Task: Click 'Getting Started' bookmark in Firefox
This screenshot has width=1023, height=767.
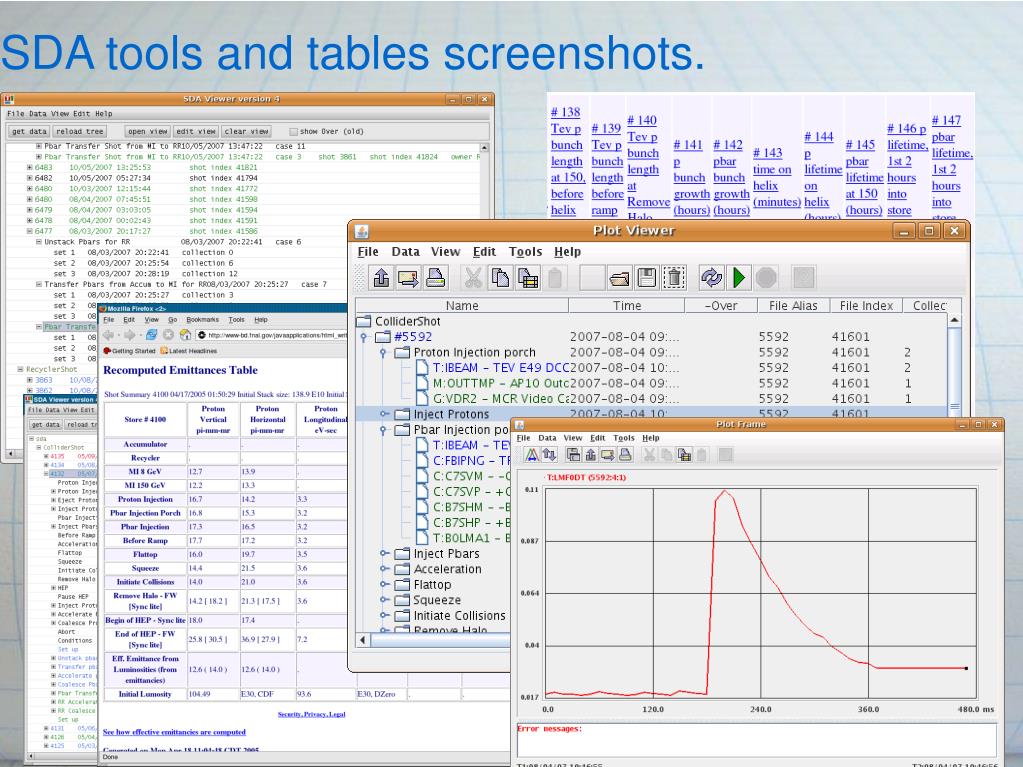Action: pyautogui.click(x=129, y=351)
